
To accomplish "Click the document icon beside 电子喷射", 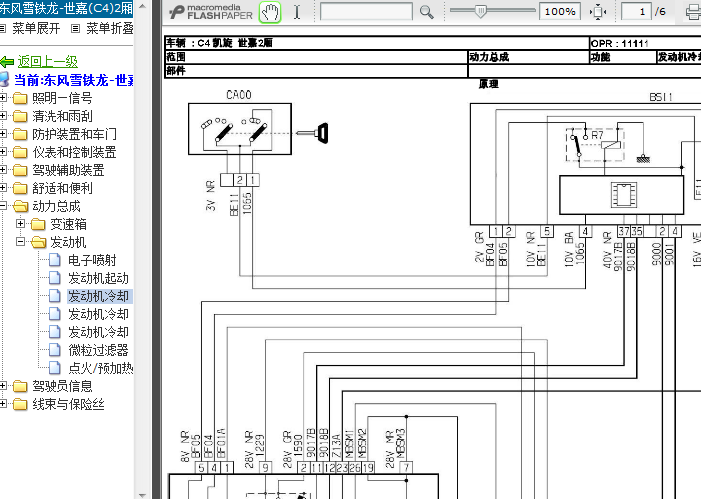I will pyautogui.click(x=55, y=260).
